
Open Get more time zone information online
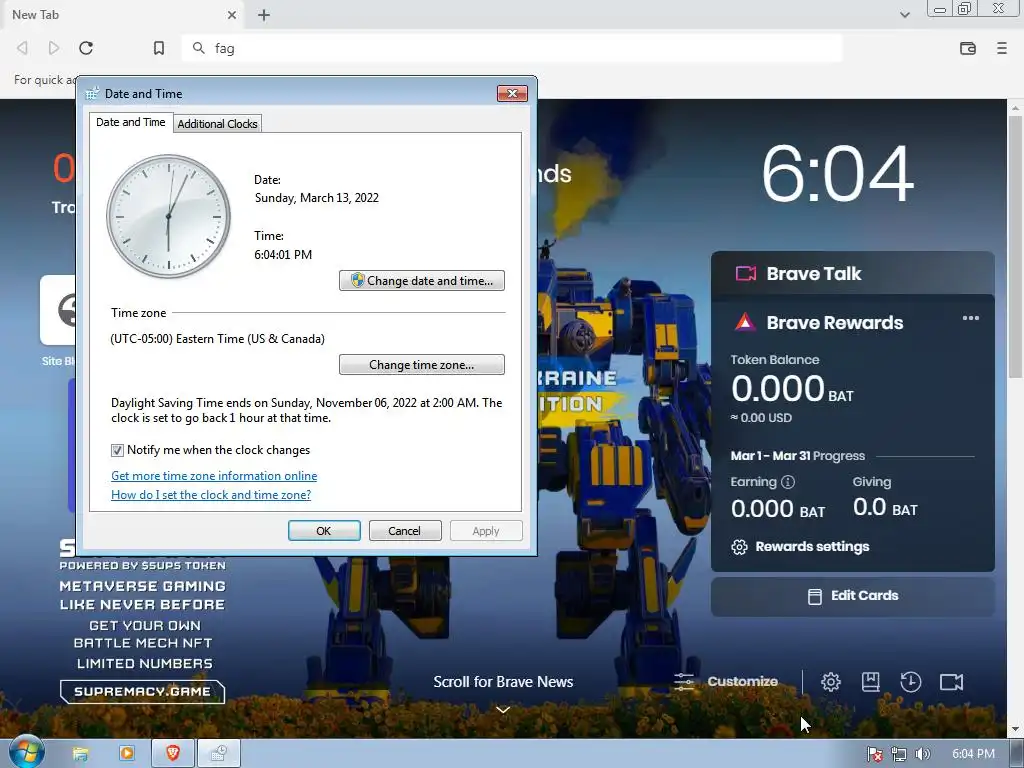(214, 476)
